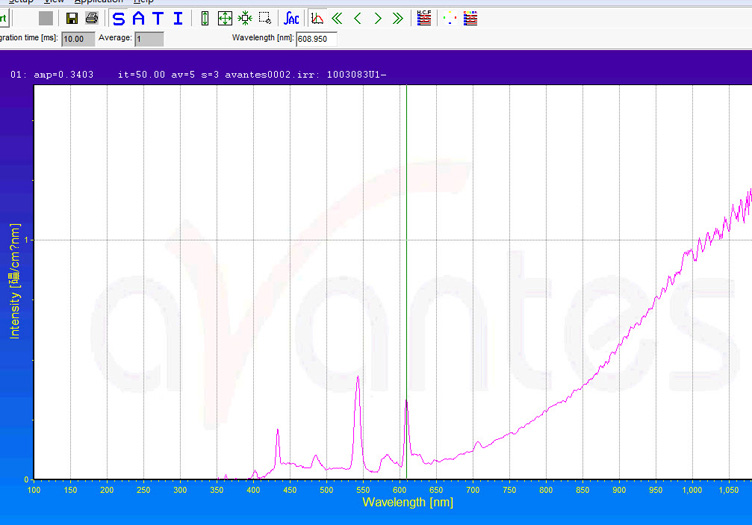Switch to Absorbance mode with A button
Screen dimensions: 752x525
(x=138, y=18)
